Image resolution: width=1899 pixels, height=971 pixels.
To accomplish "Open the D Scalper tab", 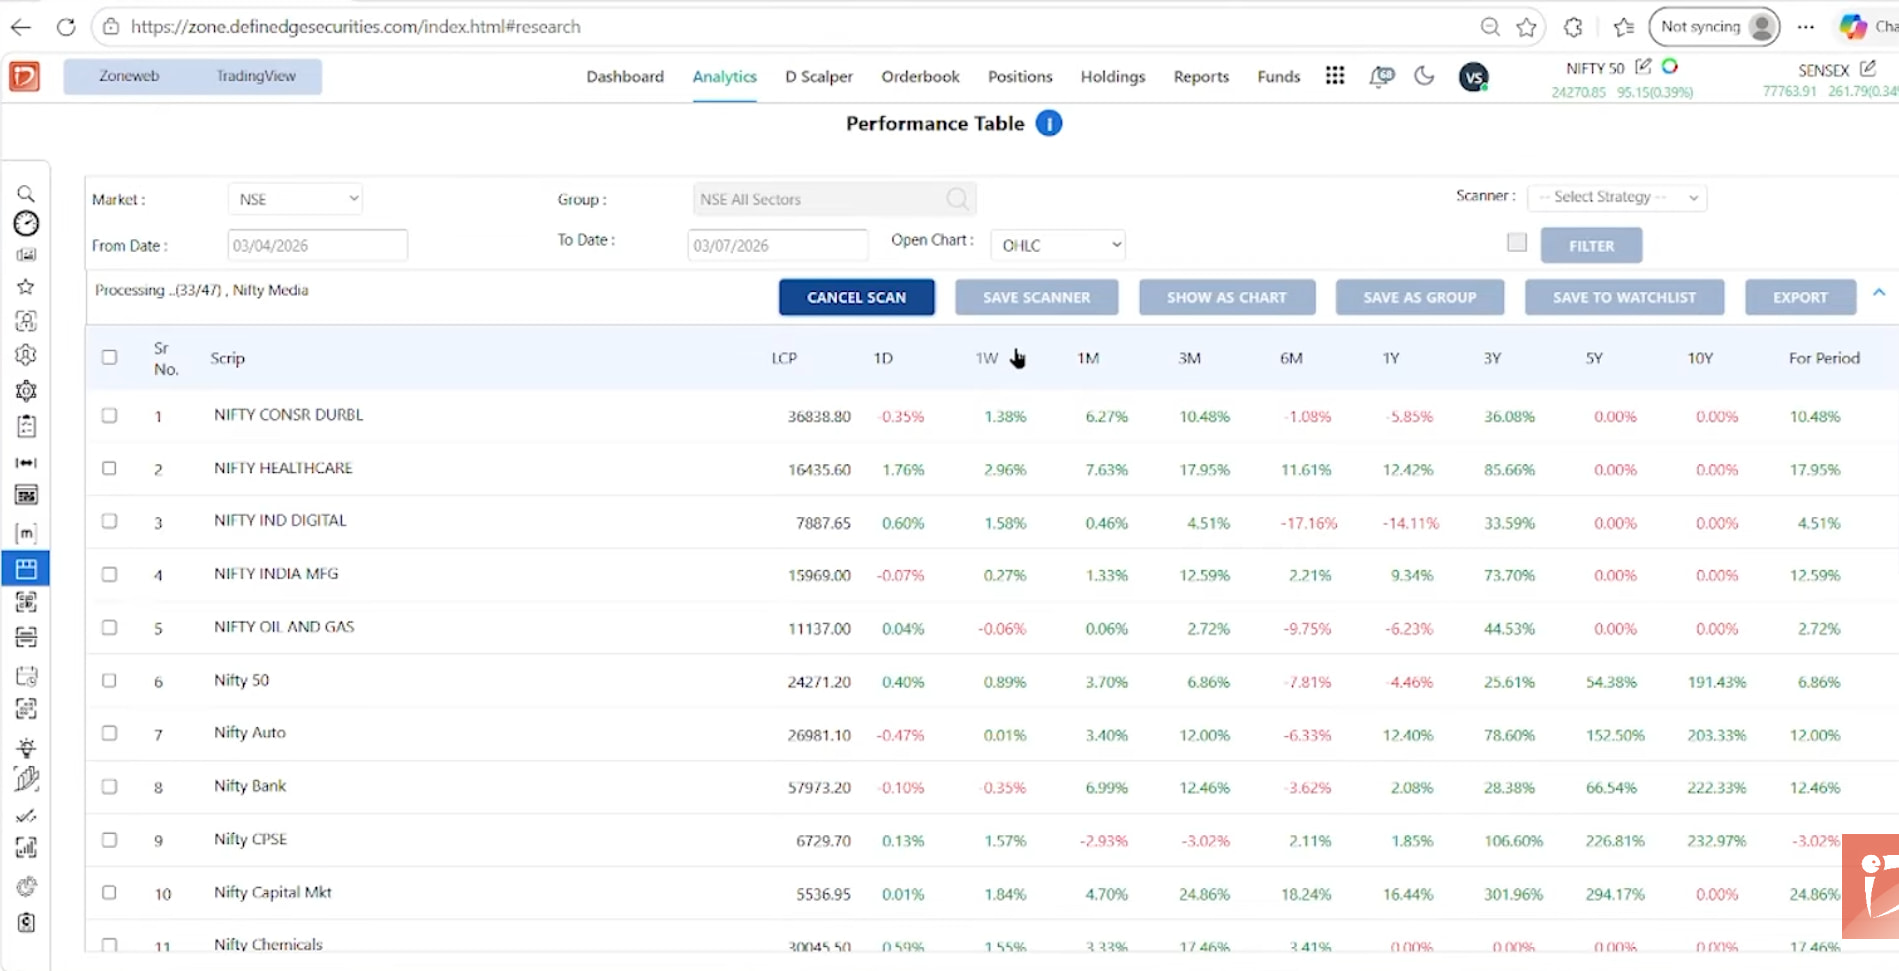I will (x=819, y=76).
